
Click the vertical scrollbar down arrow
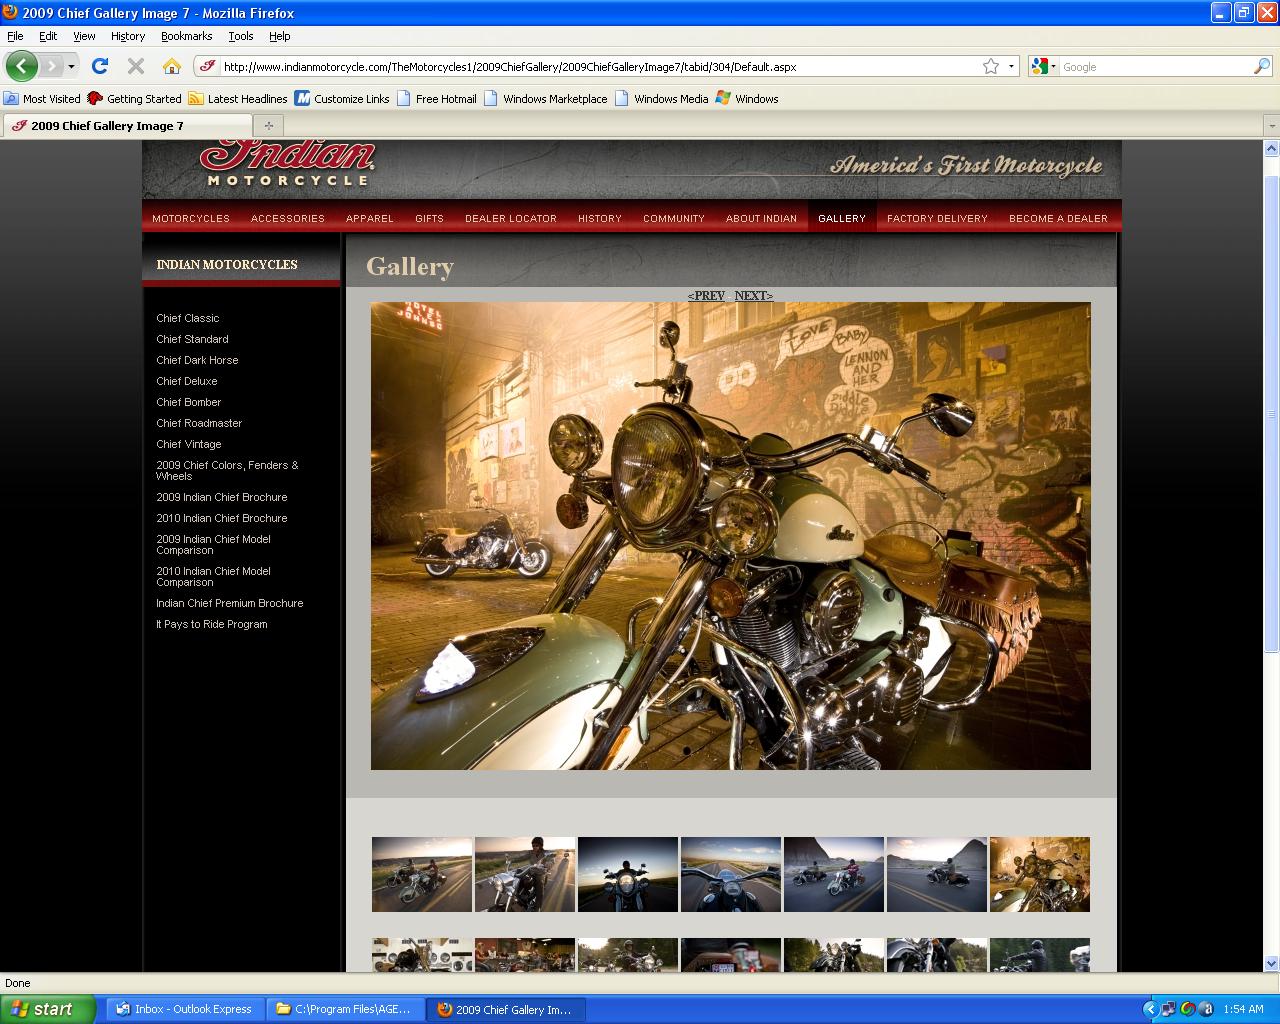(x=1271, y=964)
